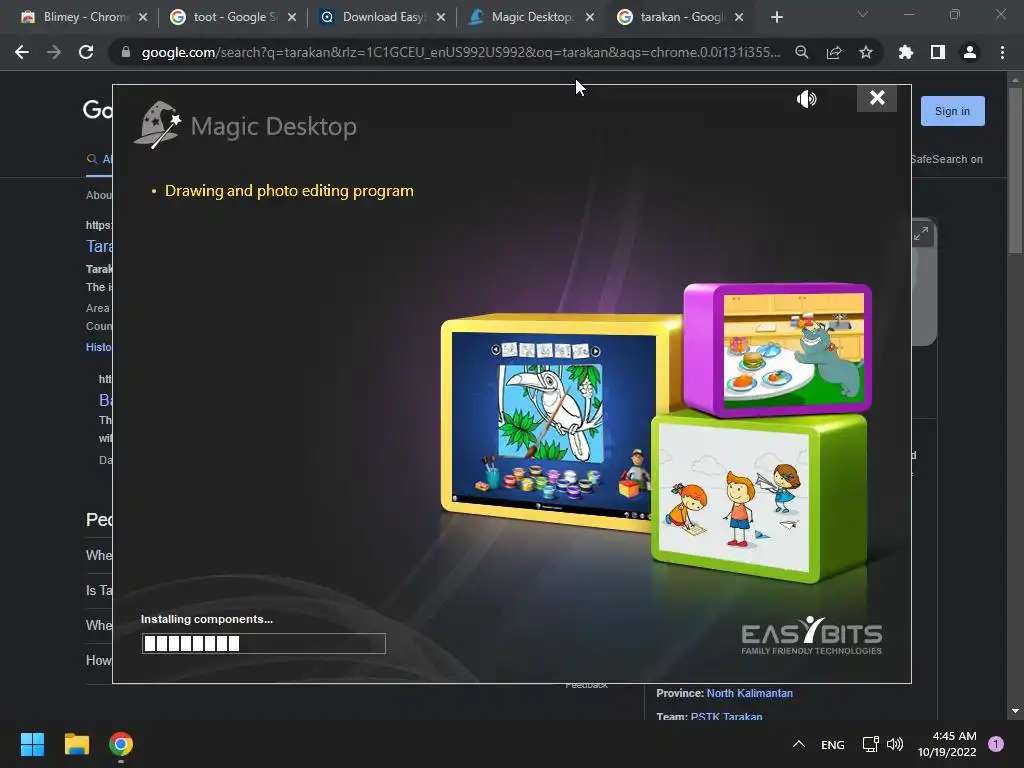Click Chrome icon in taskbar
Viewport: 1024px width, 768px height.
coord(121,744)
